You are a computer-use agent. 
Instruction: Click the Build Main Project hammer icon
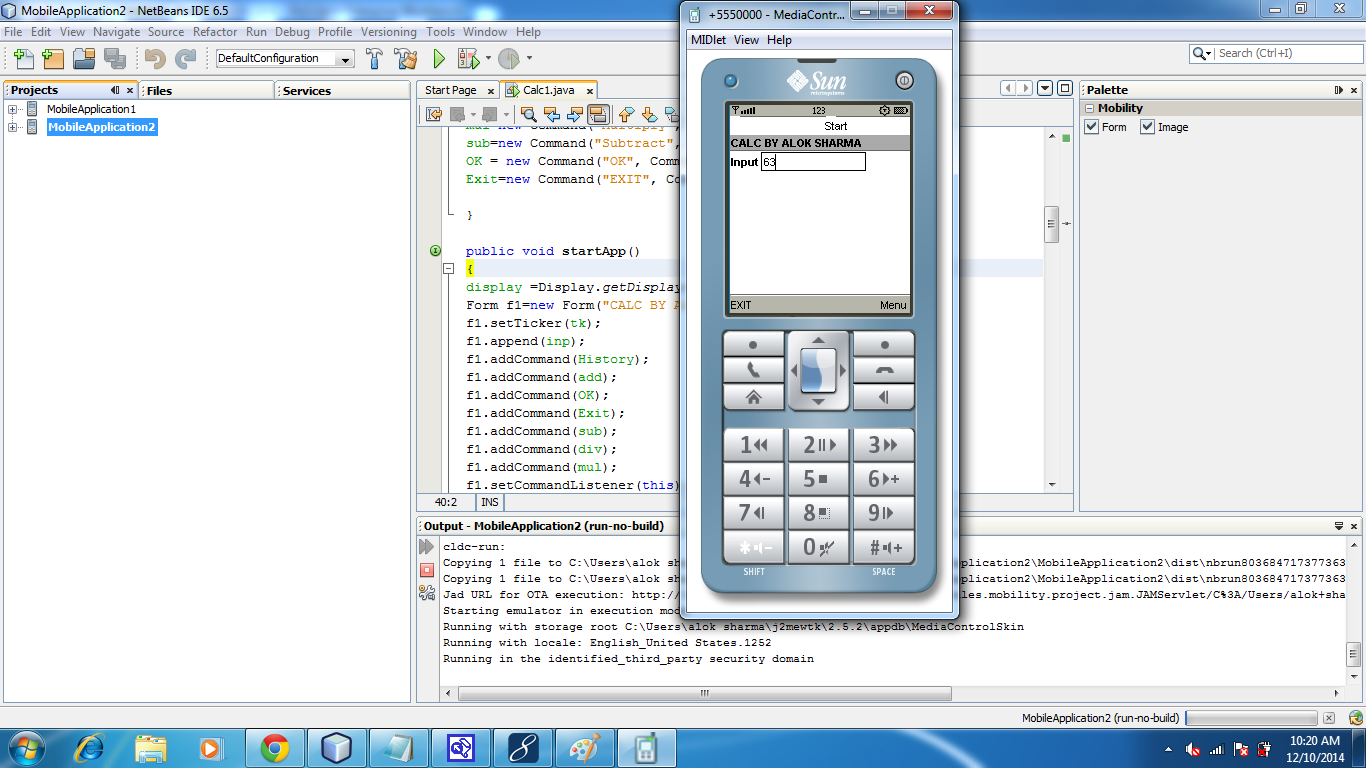(x=375, y=58)
